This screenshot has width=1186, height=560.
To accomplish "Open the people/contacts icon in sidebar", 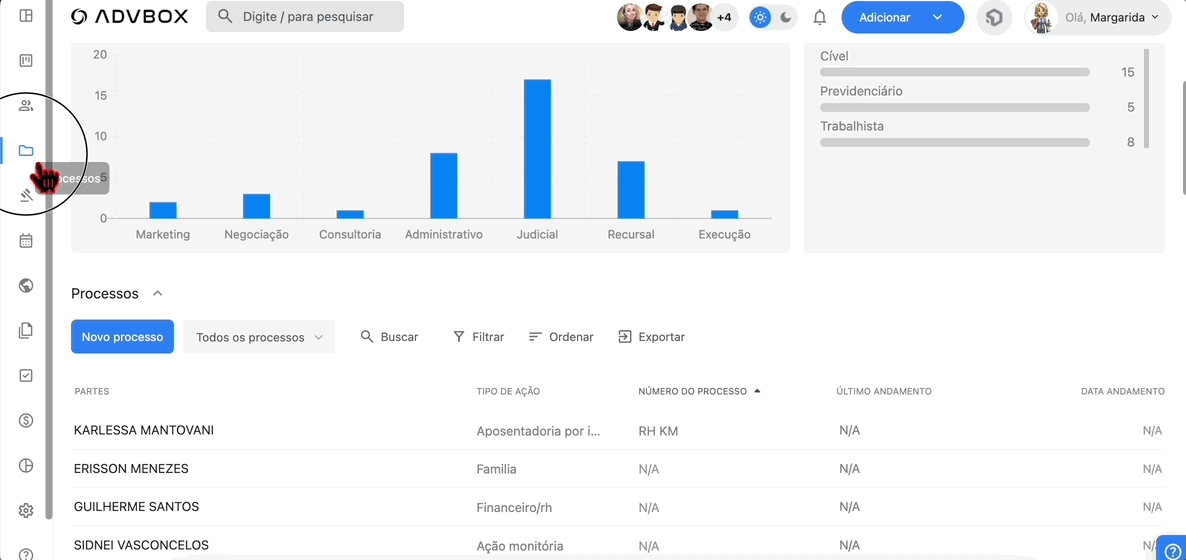I will (x=26, y=106).
